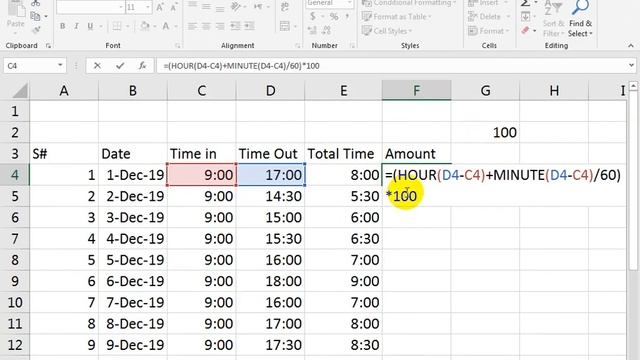The image size is (640, 360).
Task: Click the Date cell 5-Dec-19
Action: click(133, 260)
